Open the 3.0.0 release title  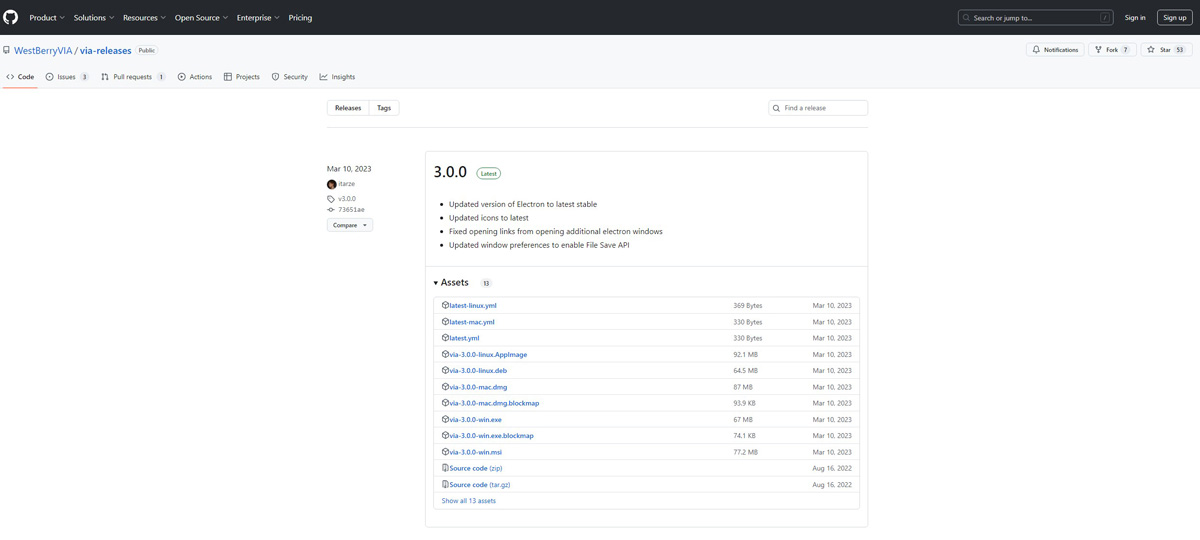[450, 172]
